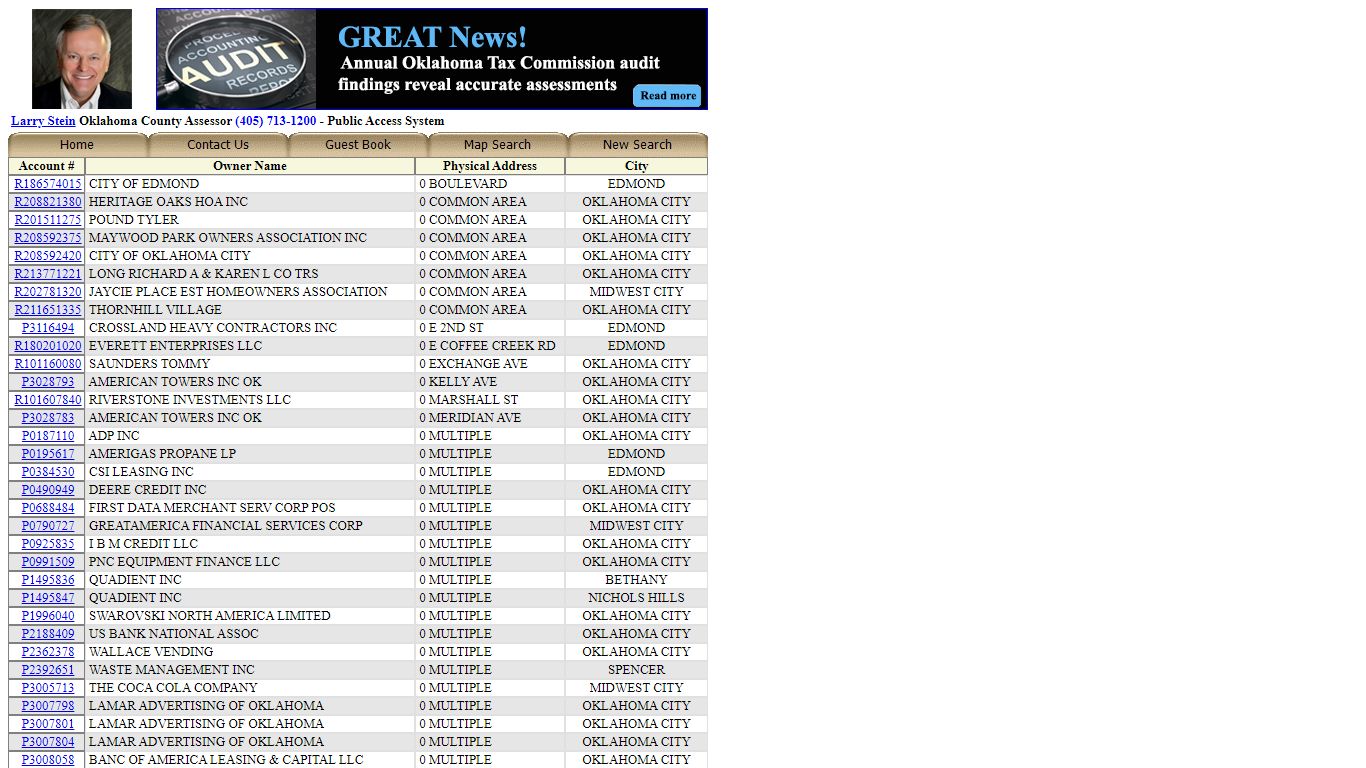Select address 0 EXCHANGE AVE
Image resolution: width=1366 pixels, height=768 pixels.
click(473, 364)
